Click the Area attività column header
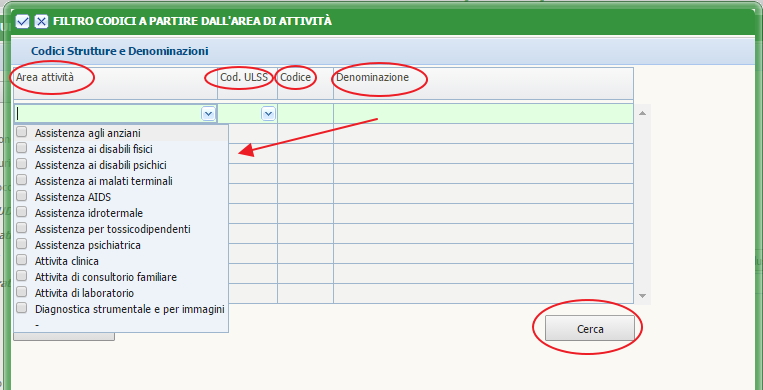The width and height of the screenshot is (763, 390). [x=115, y=83]
